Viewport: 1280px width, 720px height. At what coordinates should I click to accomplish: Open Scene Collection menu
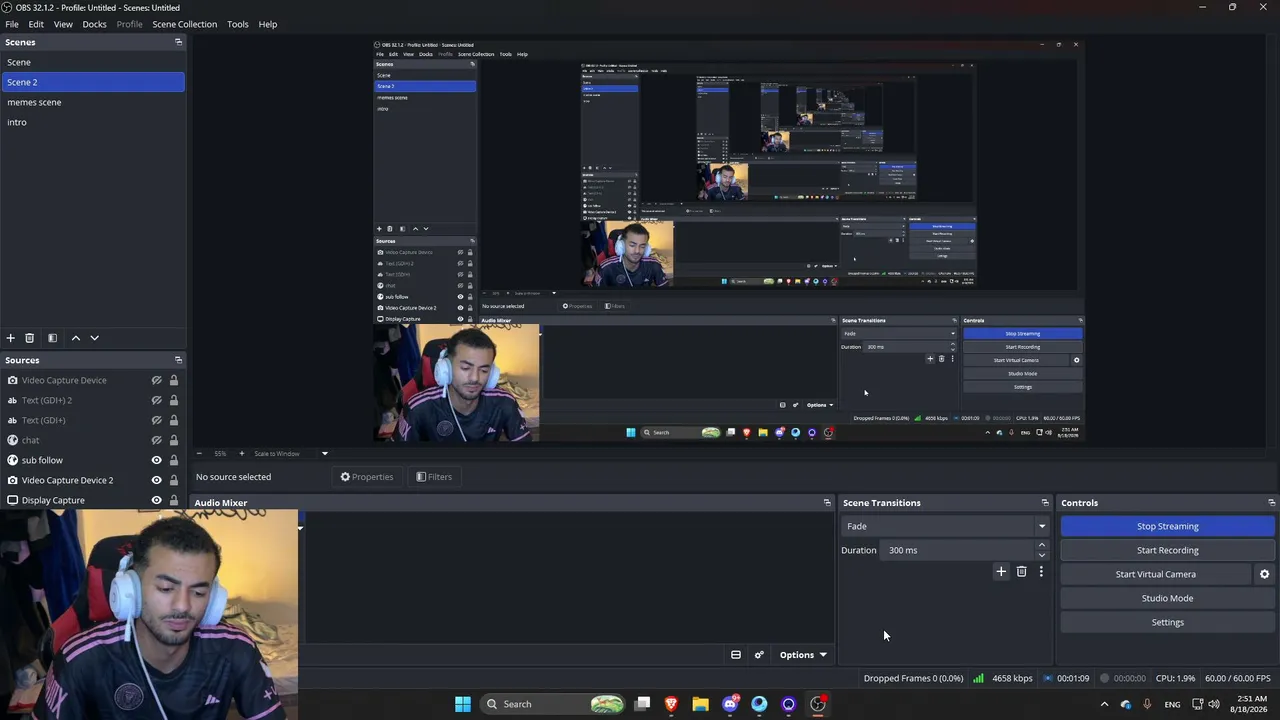point(184,24)
